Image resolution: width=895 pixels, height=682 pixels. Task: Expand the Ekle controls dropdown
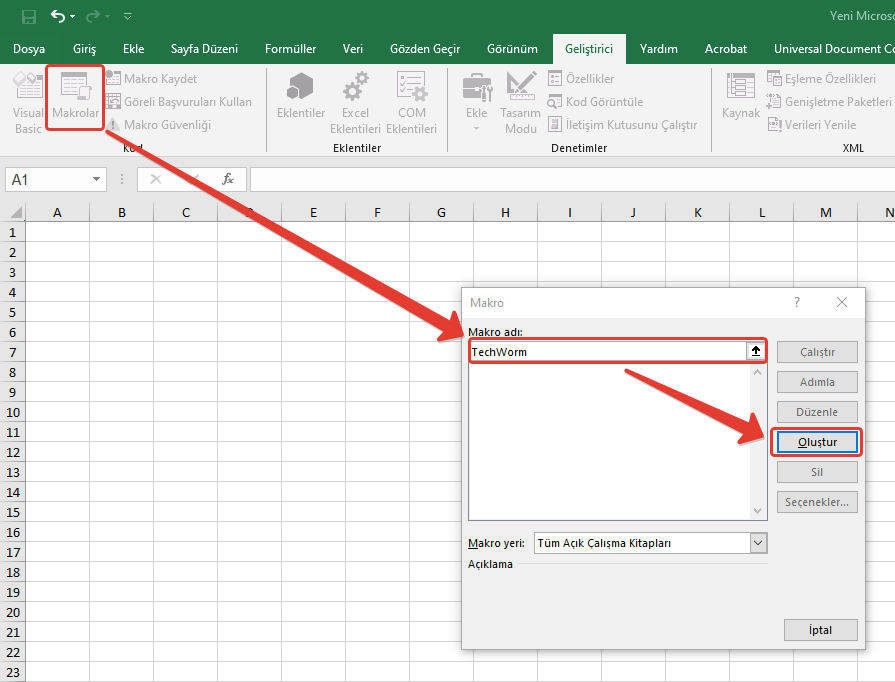tap(476, 127)
